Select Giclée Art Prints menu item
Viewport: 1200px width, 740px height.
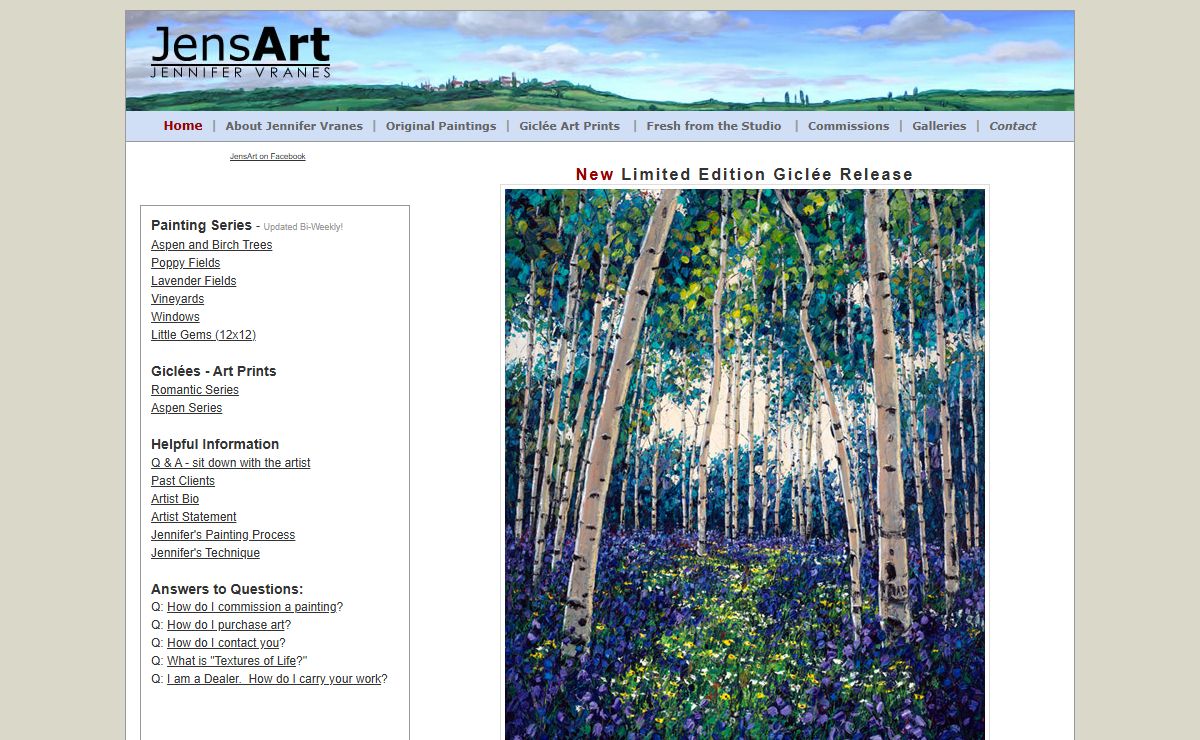[570, 126]
